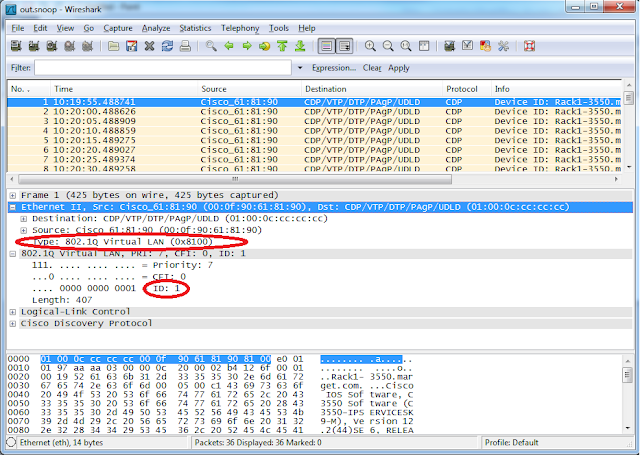Open expert info circle in status bar

(x=11, y=442)
